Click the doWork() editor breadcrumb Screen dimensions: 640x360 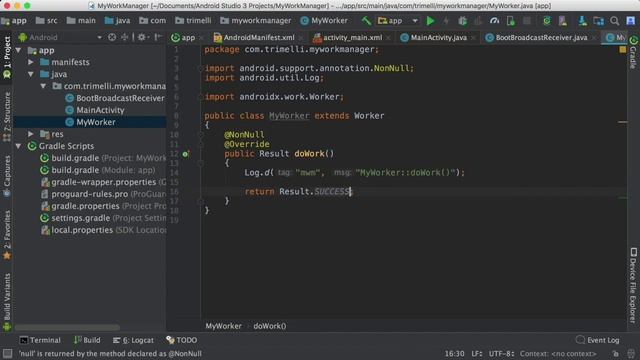(269, 326)
